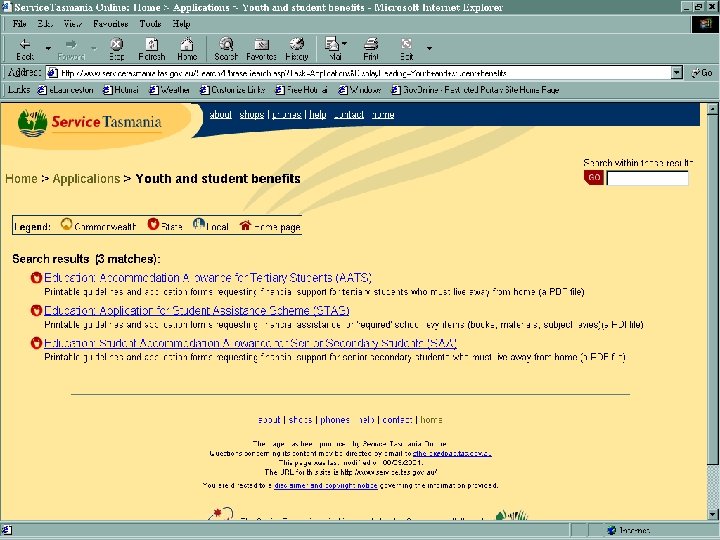
Task: Open the History toolbar icon
Action: pyautogui.click(x=297, y=44)
